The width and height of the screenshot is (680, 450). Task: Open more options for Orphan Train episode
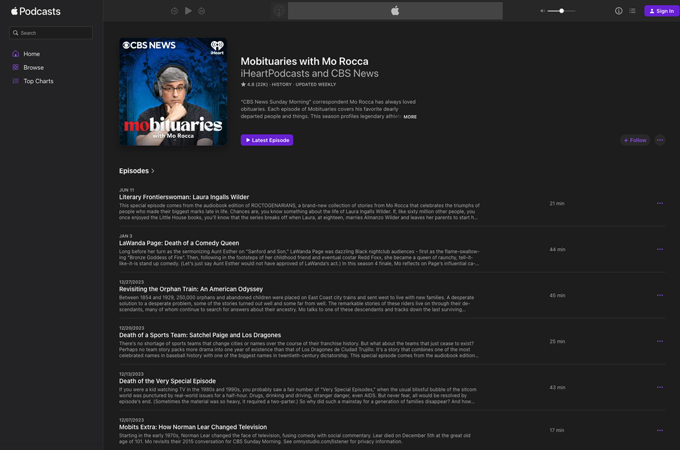point(660,295)
